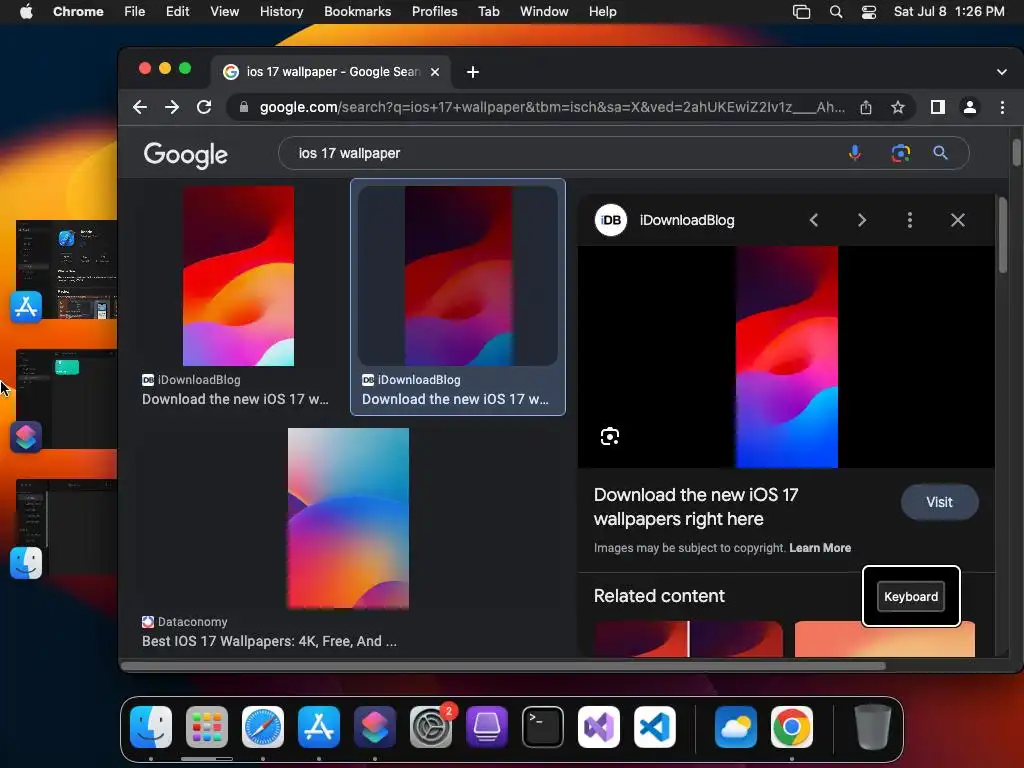1024x768 pixels.
Task: Open System Settings from the Dock
Action: pos(431,727)
